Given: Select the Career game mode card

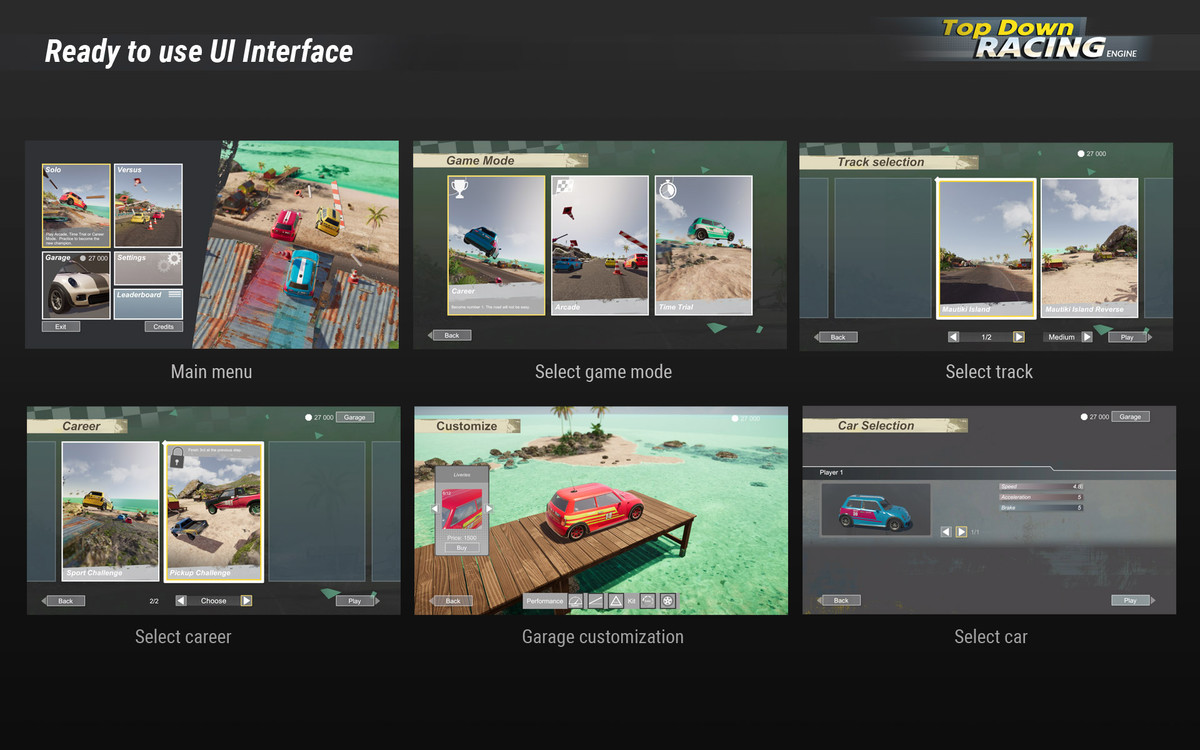Looking at the screenshot, I should coord(497,246).
